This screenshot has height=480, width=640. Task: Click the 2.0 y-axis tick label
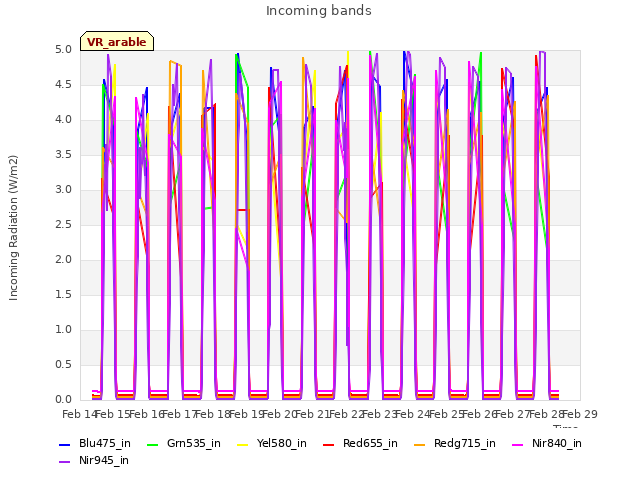tap(63, 260)
